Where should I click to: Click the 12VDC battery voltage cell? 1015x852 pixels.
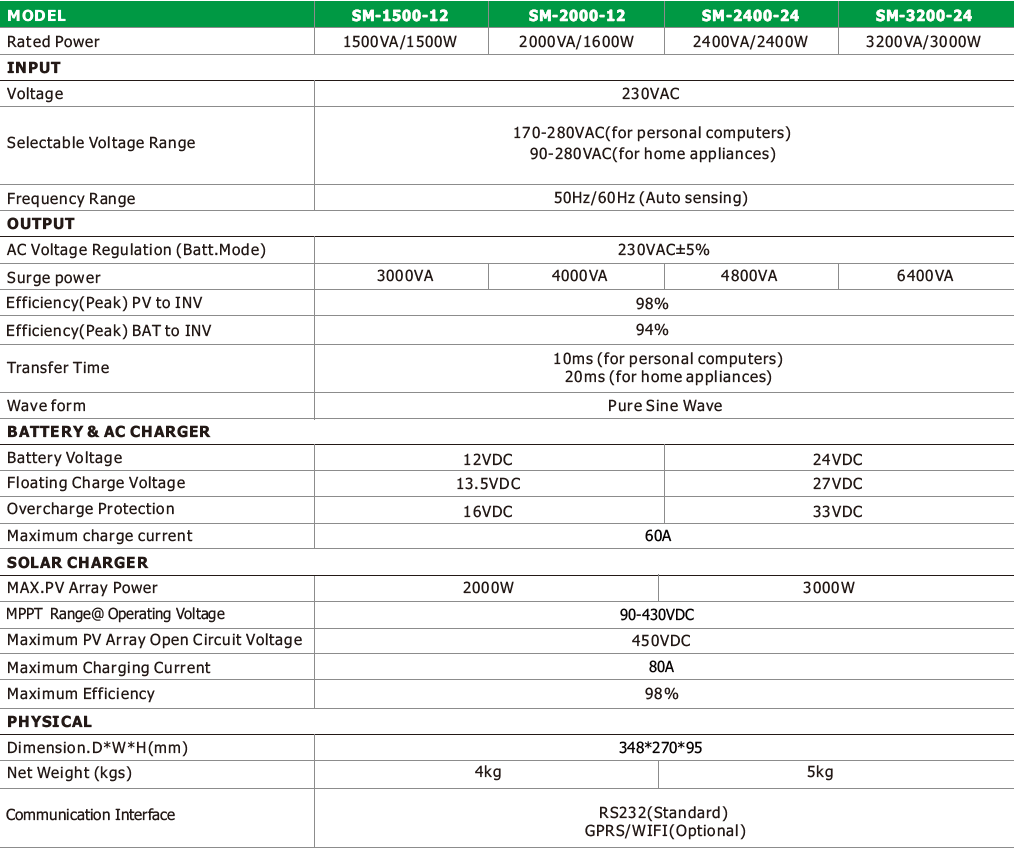pyautogui.click(x=488, y=459)
